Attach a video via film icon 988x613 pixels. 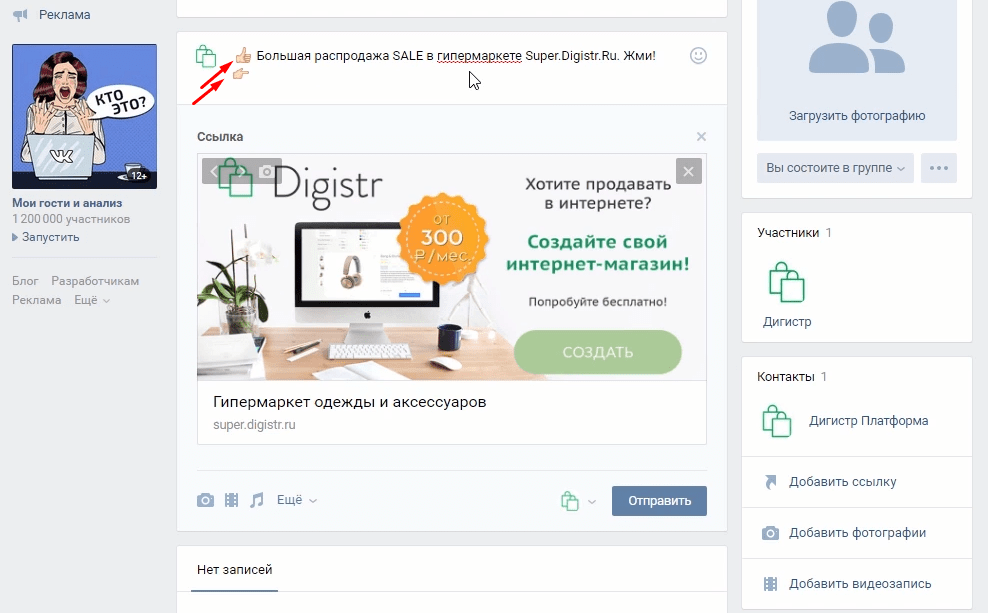231,500
